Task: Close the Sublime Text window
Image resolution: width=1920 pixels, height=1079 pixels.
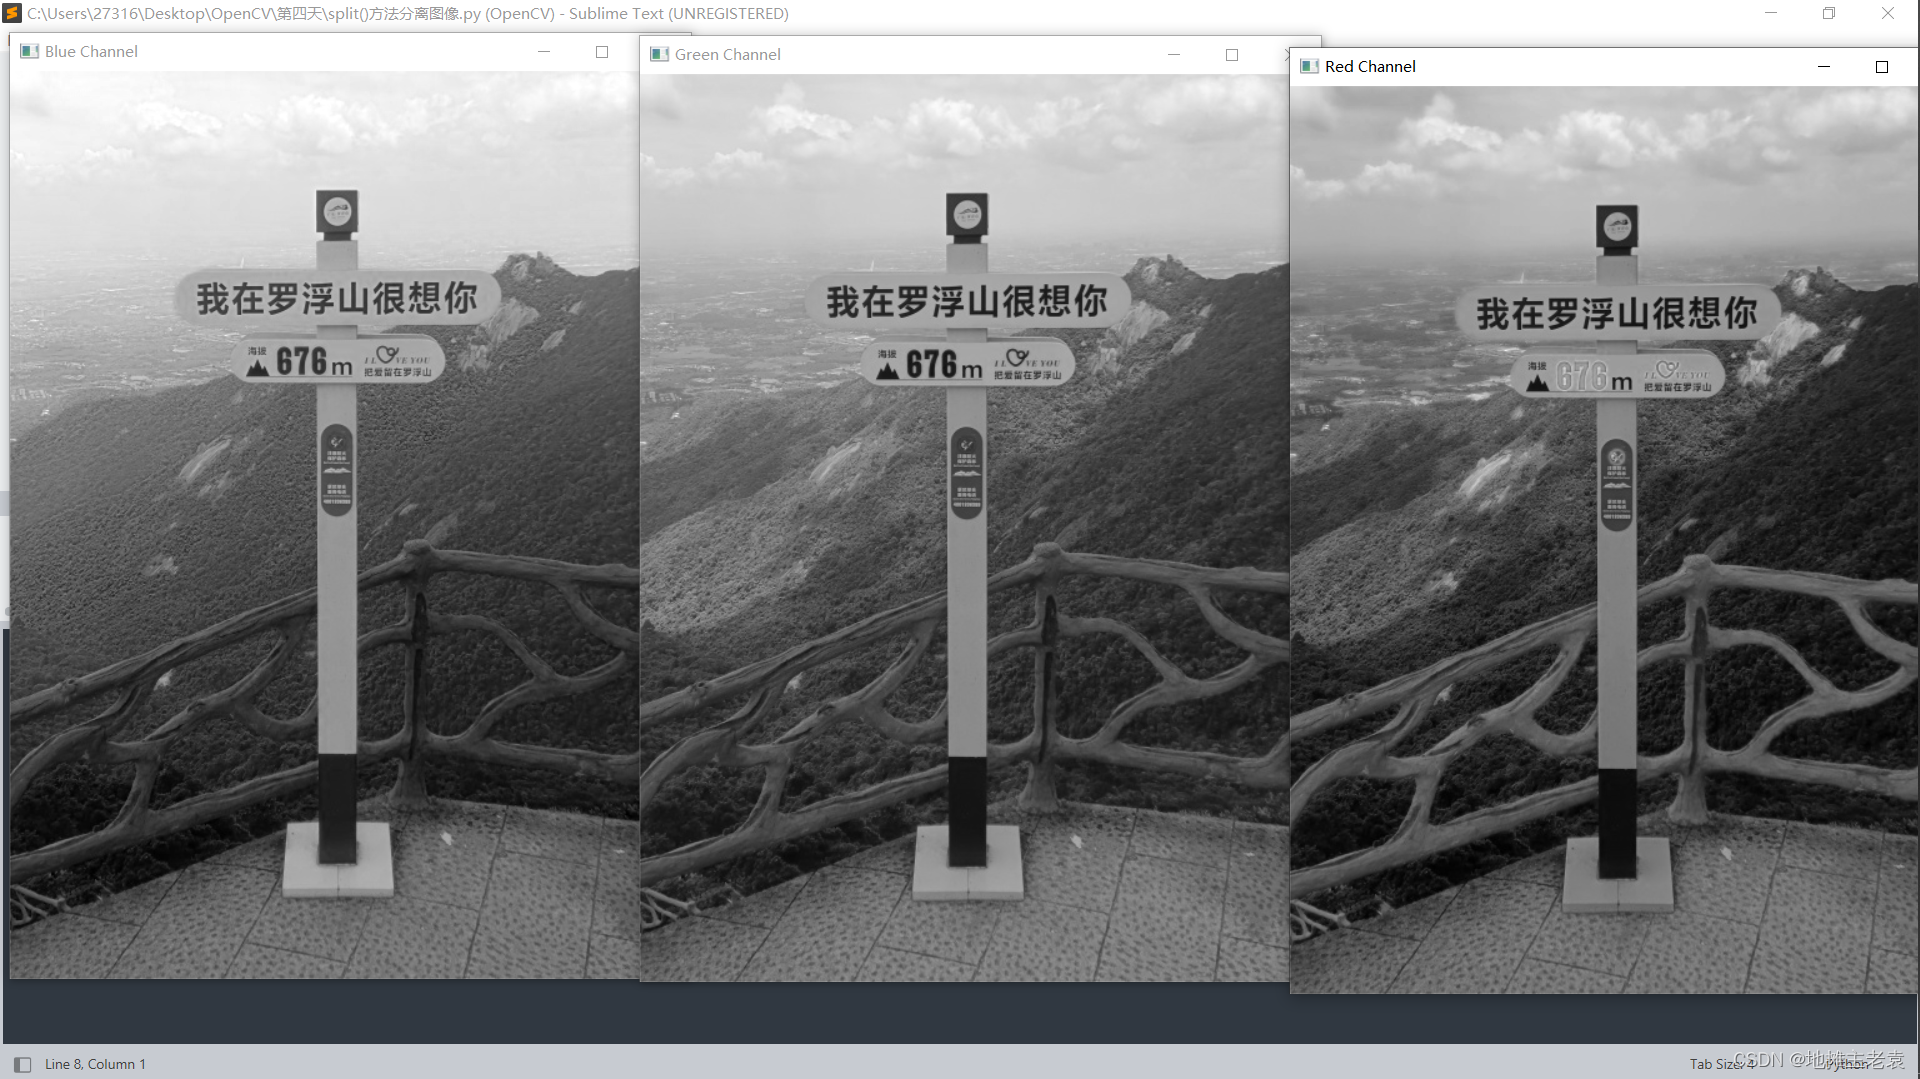Action: click(x=1888, y=13)
